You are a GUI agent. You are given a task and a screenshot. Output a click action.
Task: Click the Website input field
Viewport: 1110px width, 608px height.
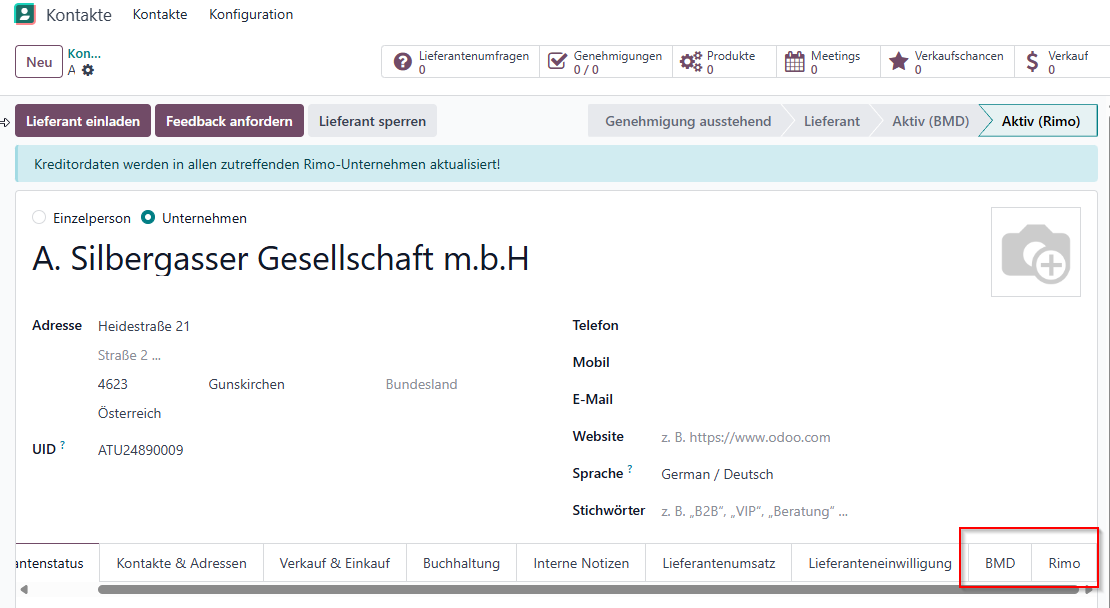[871, 437]
